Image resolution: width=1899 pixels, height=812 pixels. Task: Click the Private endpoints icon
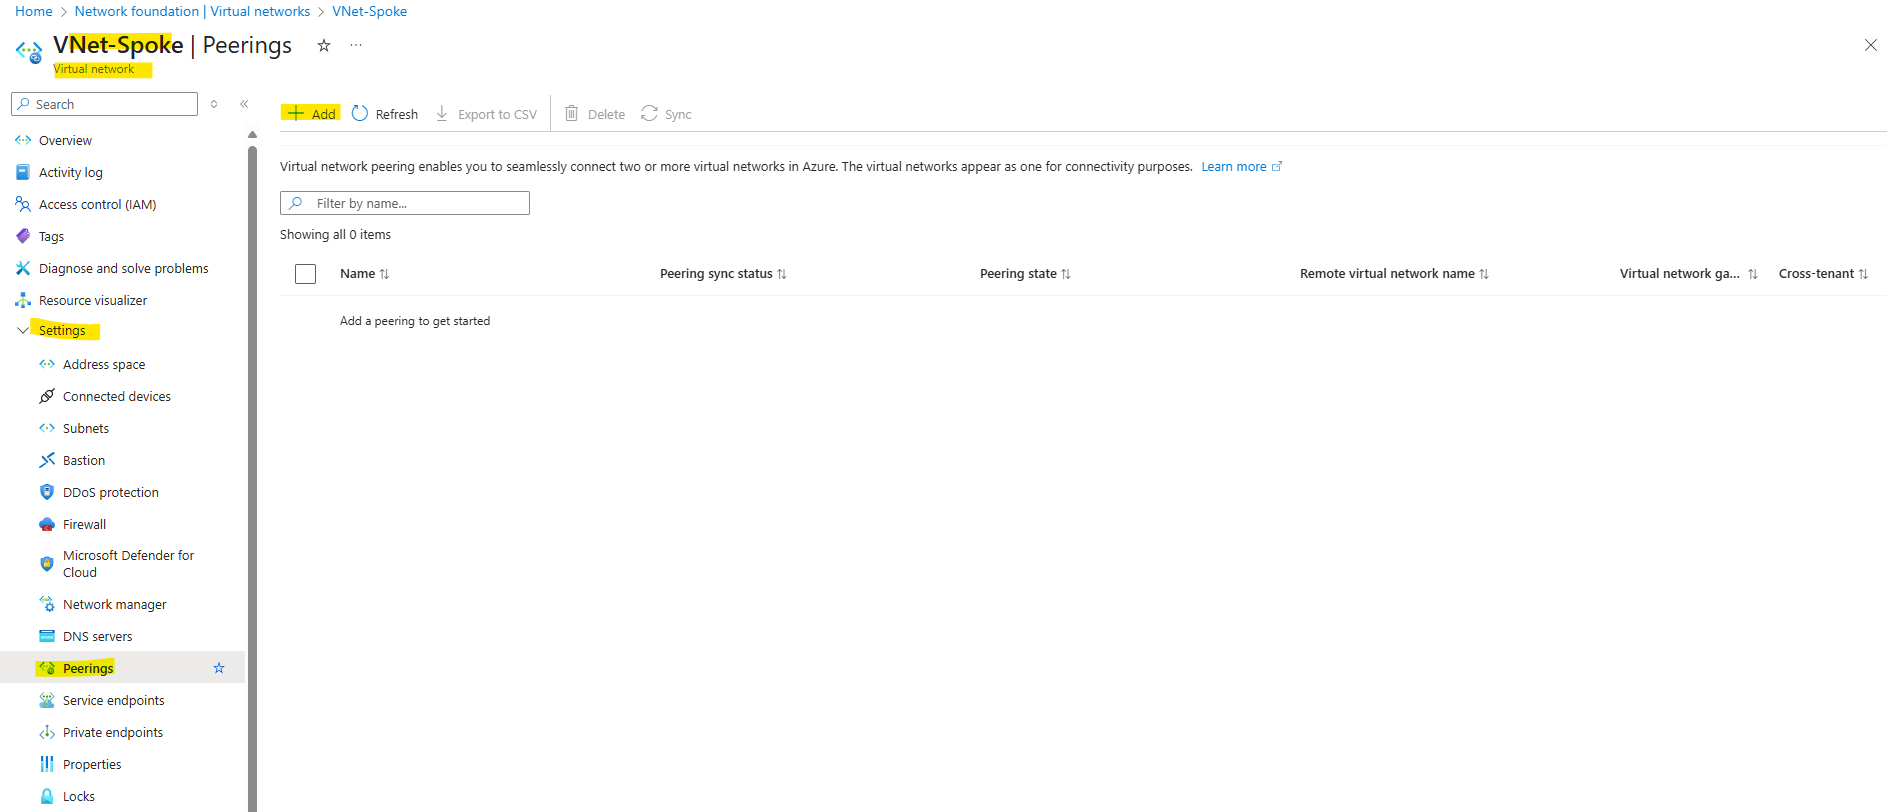click(47, 732)
